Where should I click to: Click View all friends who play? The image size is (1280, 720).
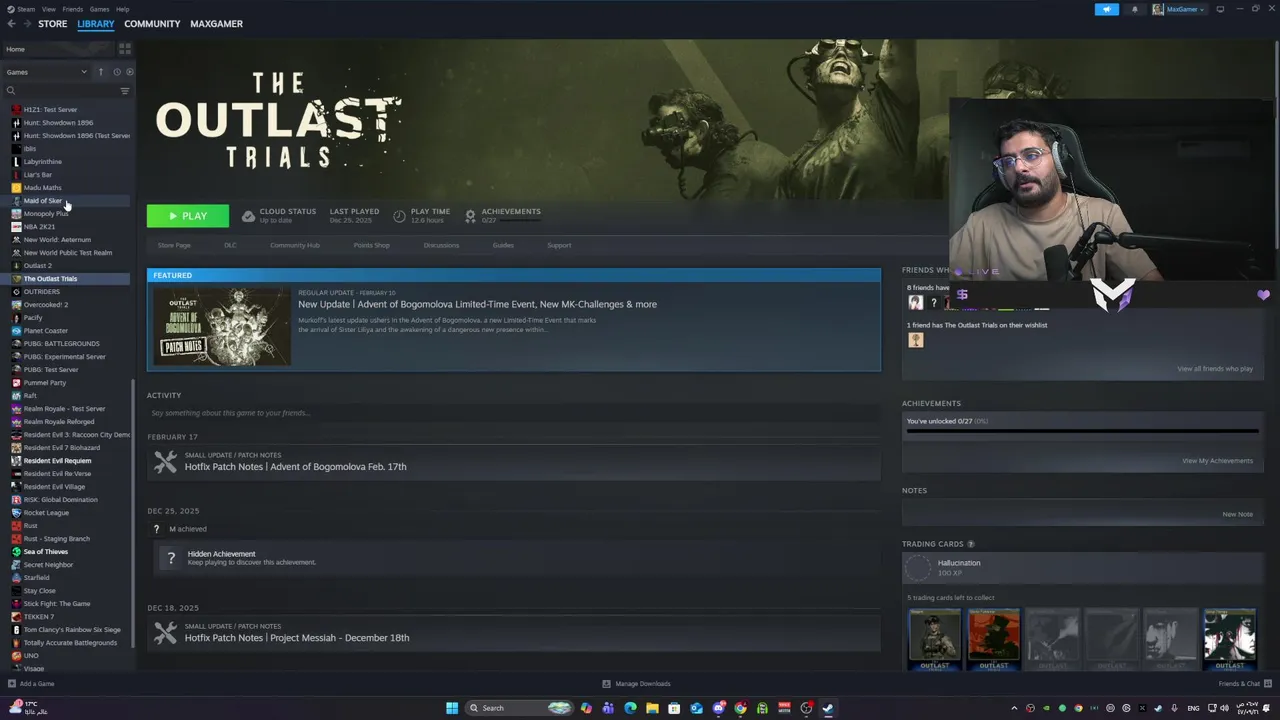(x=1215, y=369)
